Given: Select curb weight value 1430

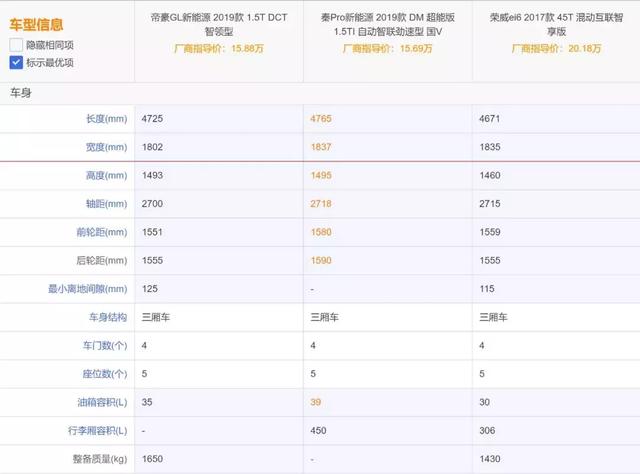Looking at the screenshot, I should coord(490,459).
